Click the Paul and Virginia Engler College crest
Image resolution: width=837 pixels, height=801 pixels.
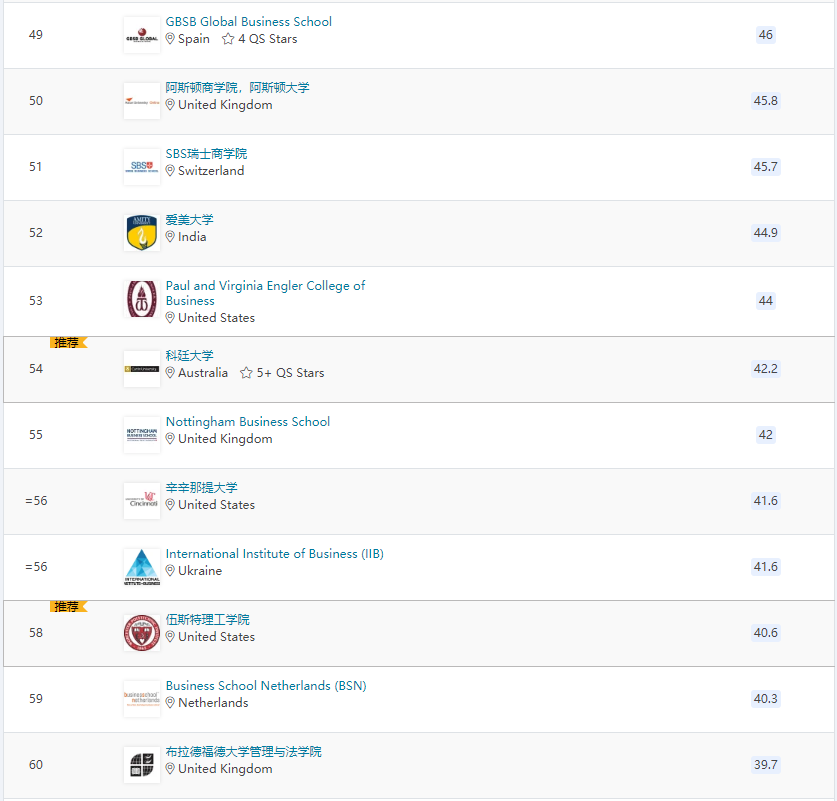[141, 299]
